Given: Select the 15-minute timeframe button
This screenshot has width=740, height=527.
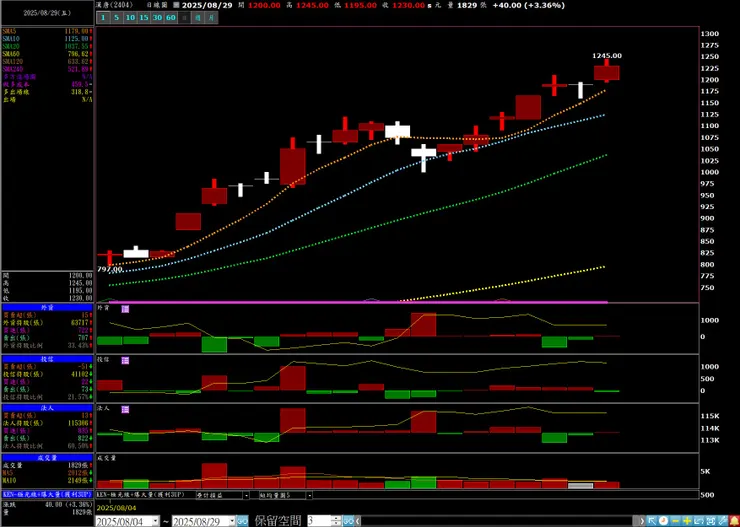Looking at the screenshot, I should [x=143, y=18].
